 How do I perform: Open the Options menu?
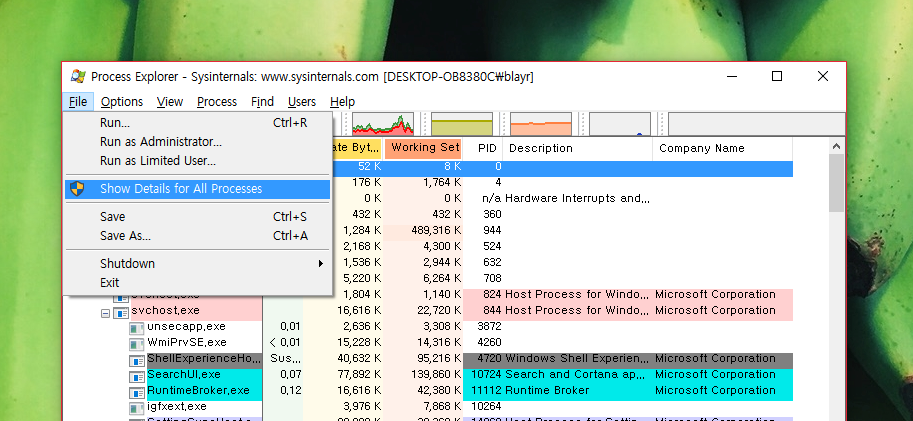pyautogui.click(x=122, y=102)
